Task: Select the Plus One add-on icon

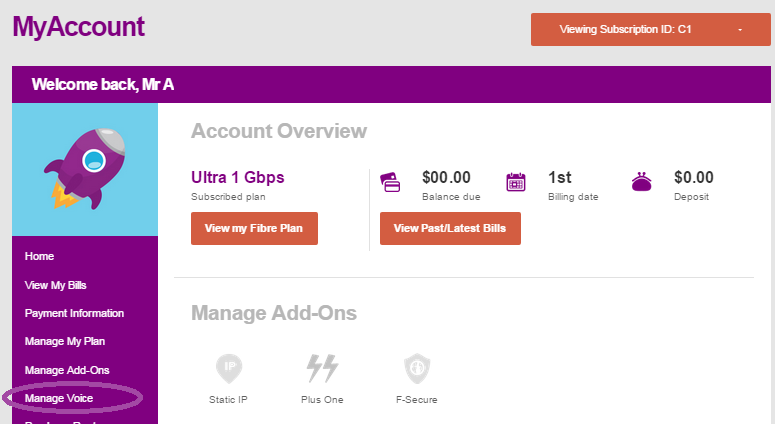Action: [x=322, y=368]
